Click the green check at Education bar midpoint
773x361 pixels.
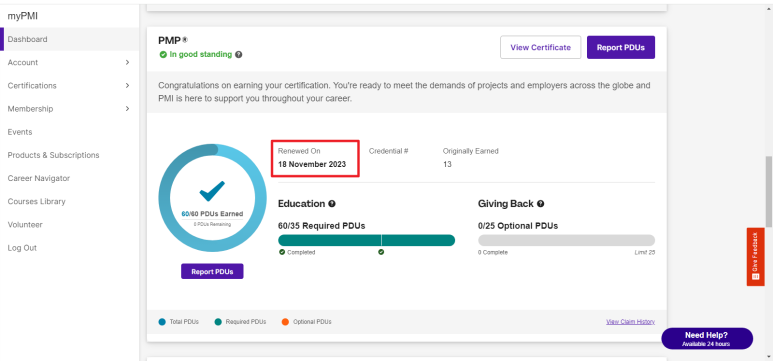point(381,252)
